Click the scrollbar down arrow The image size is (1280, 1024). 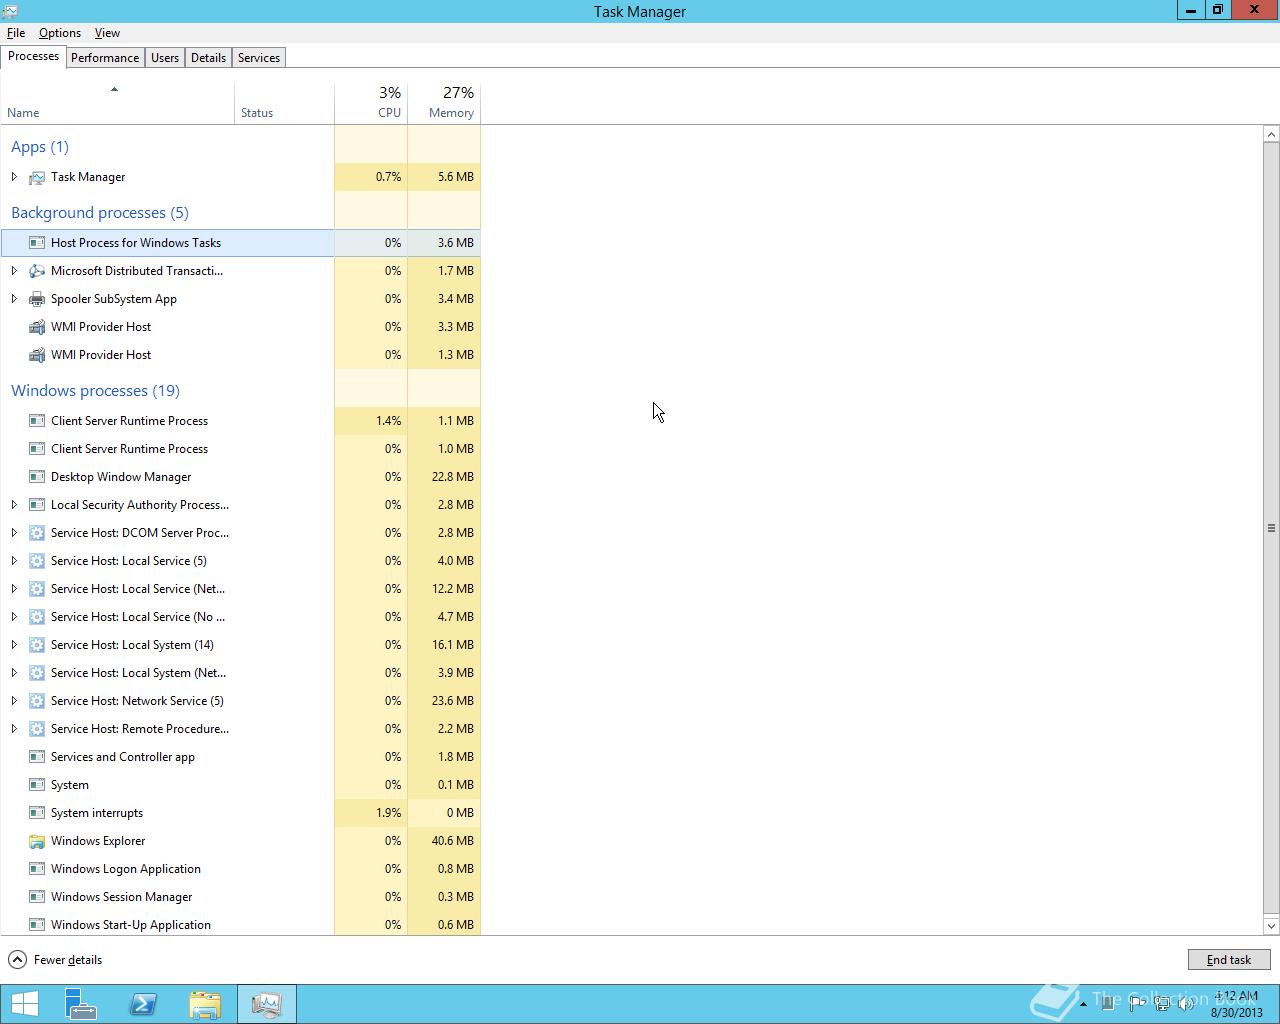(1271, 926)
